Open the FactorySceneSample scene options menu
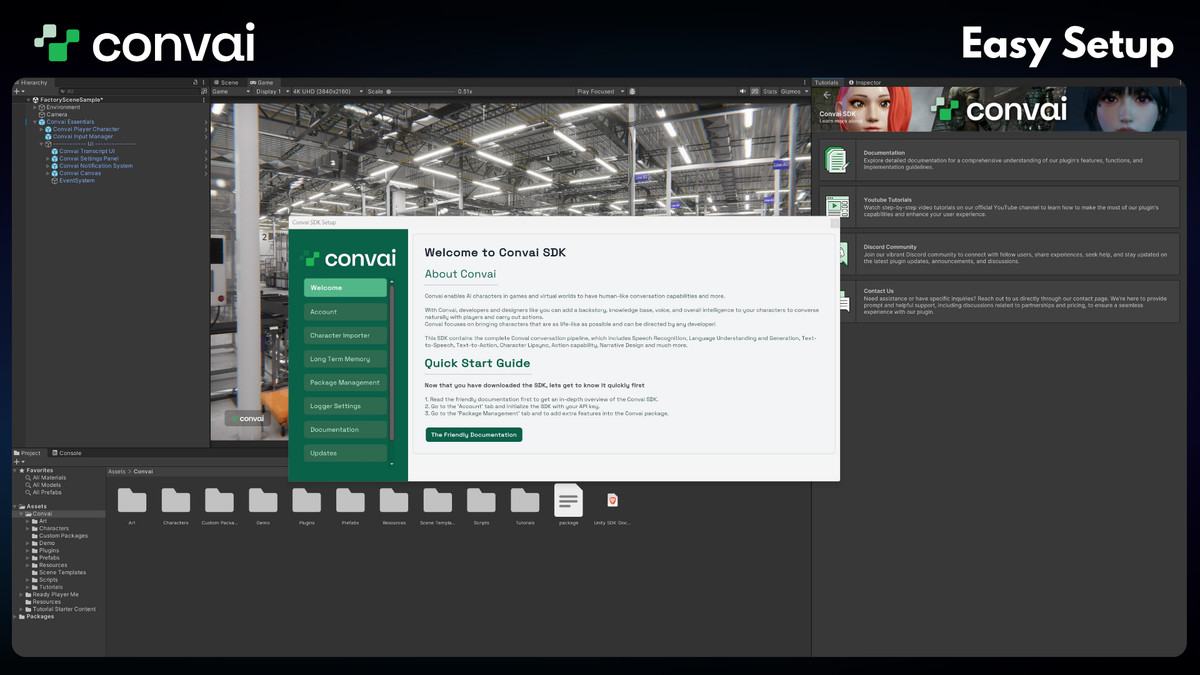Image resolution: width=1200 pixels, height=675 pixels. pos(204,100)
